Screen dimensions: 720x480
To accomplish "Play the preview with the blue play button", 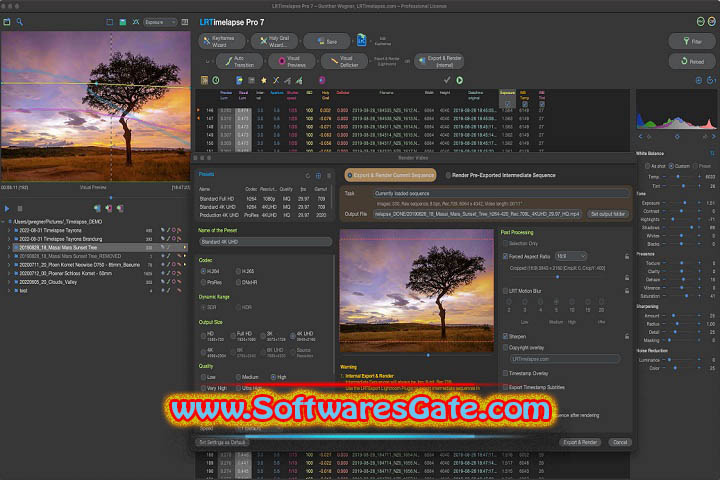I will click(7, 209).
